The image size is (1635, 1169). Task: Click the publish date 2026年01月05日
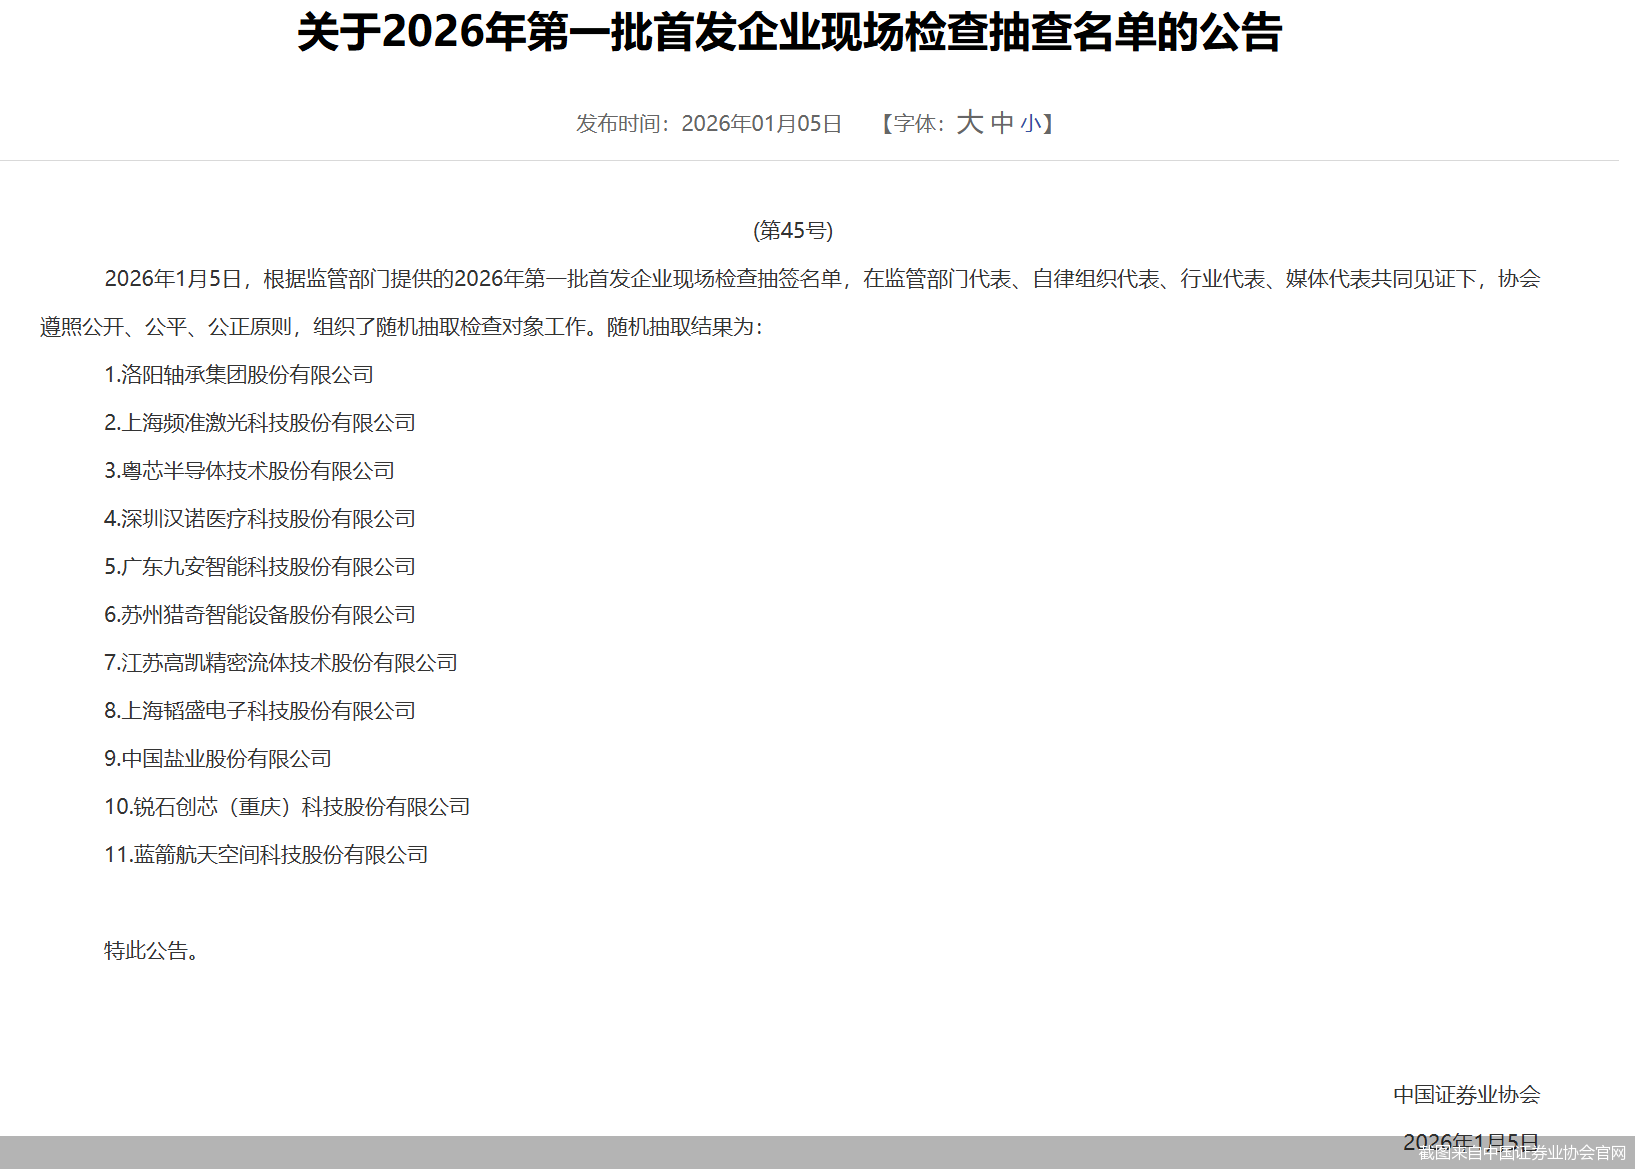click(x=762, y=122)
